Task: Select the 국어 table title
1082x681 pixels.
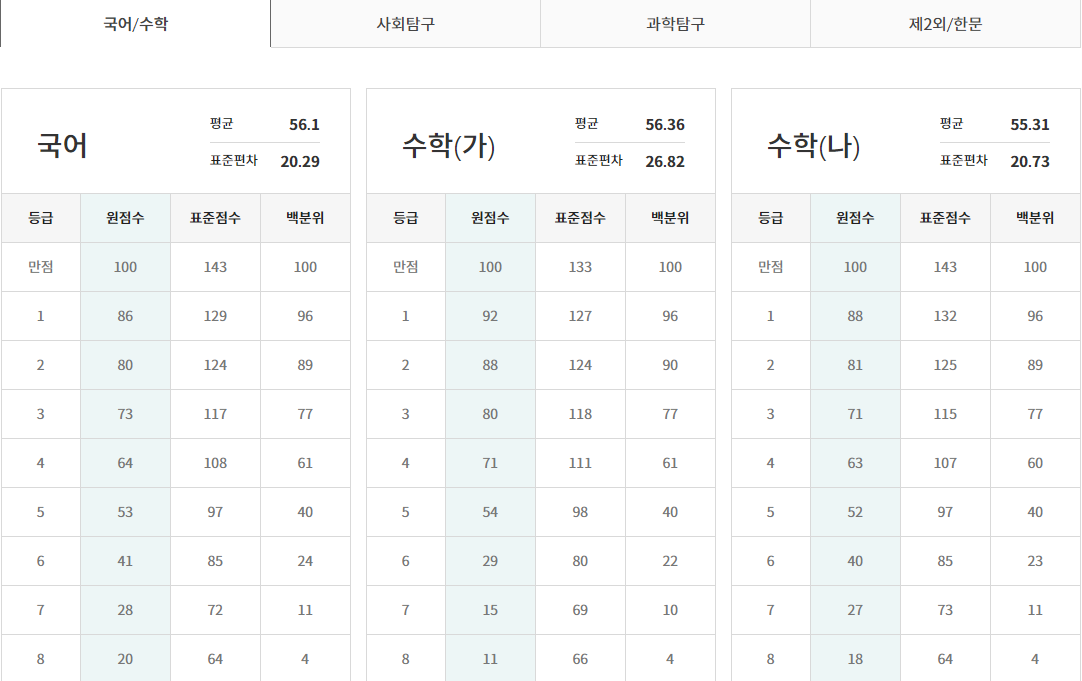Action: pos(63,146)
